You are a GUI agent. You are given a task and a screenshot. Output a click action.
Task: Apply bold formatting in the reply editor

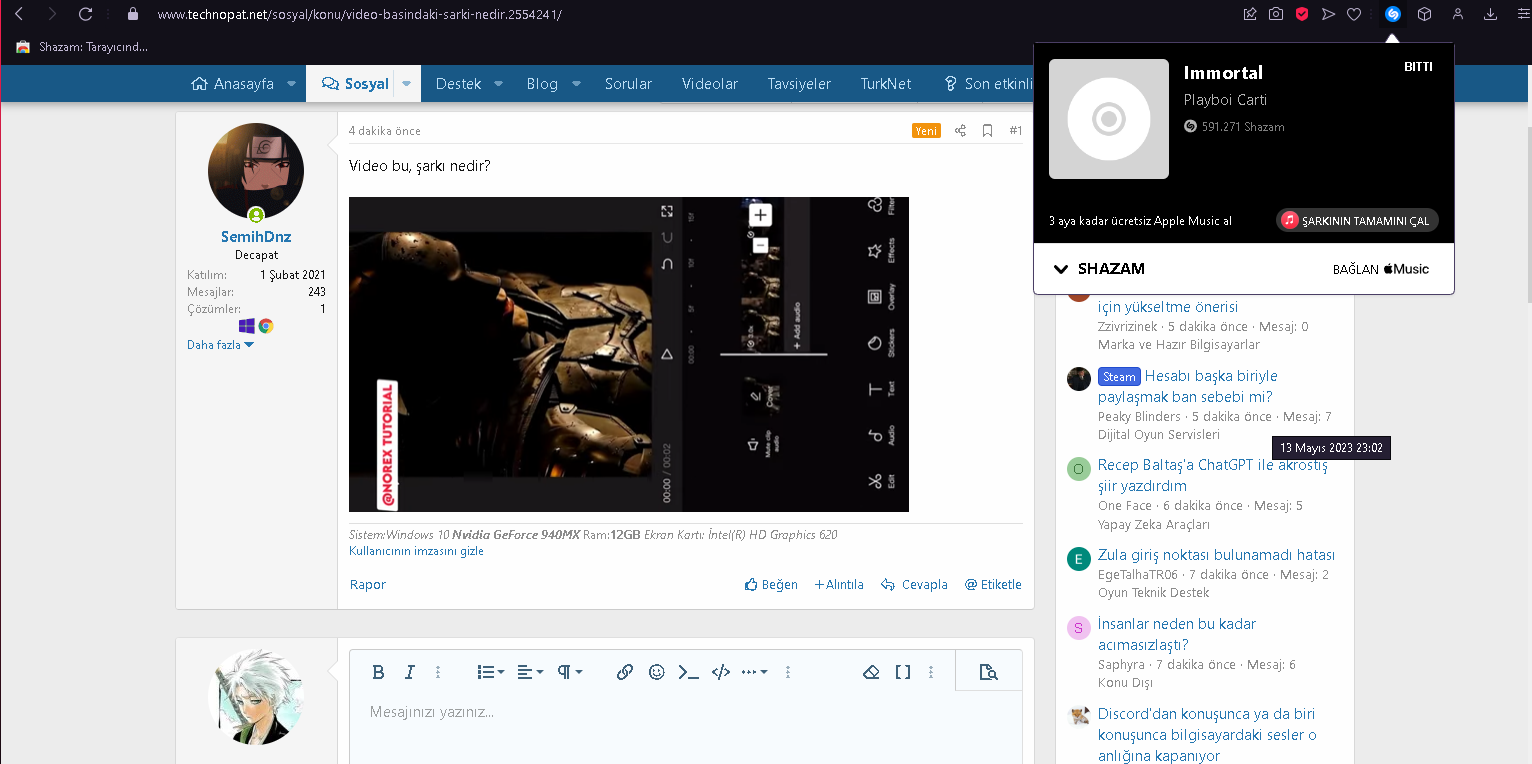coord(378,672)
